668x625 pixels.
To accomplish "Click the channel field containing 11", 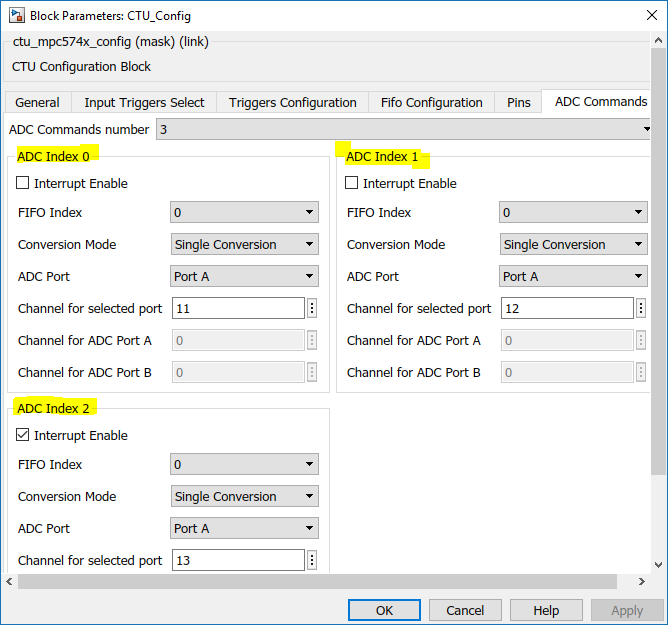I will (x=238, y=308).
